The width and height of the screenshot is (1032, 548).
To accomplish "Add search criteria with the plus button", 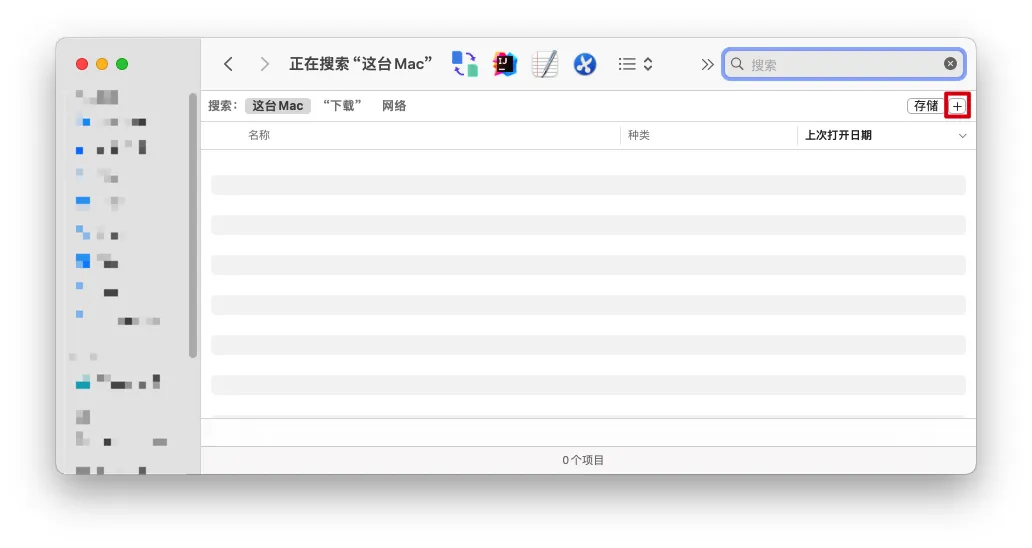I will (x=957, y=106).
